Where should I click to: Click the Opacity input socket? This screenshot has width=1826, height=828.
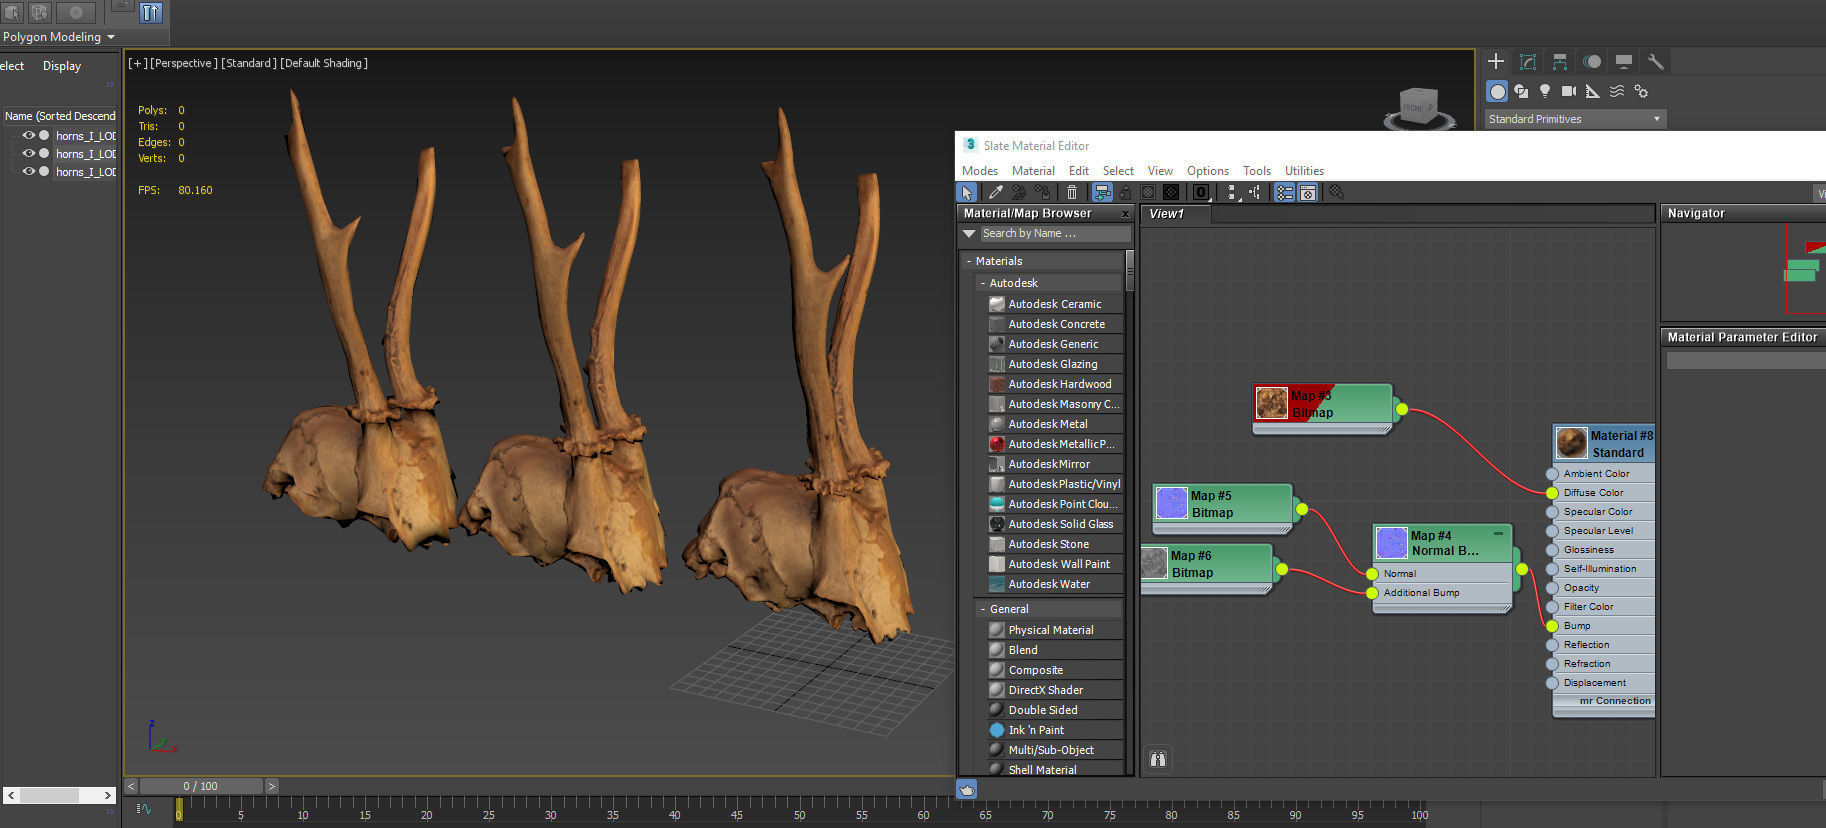[x=1552, y=588]
